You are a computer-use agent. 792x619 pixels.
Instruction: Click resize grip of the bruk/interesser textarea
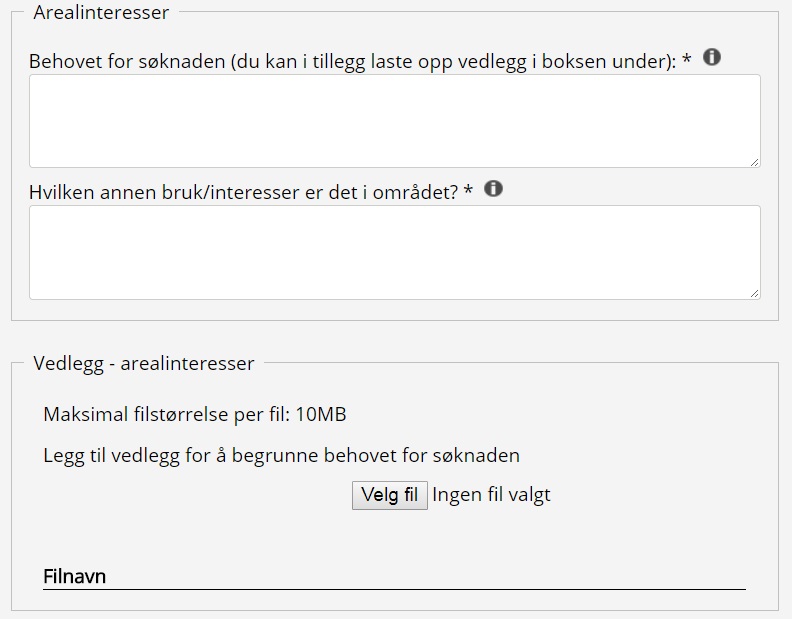pyautogui.click(x=754, y=293)
